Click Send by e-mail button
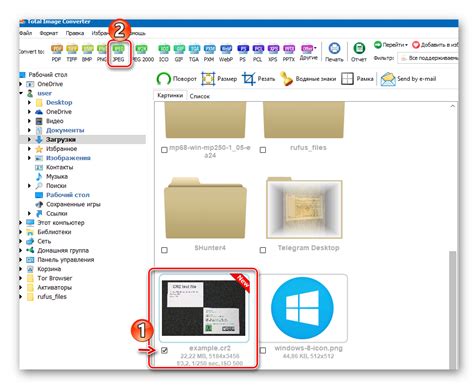 pos(408,79)
